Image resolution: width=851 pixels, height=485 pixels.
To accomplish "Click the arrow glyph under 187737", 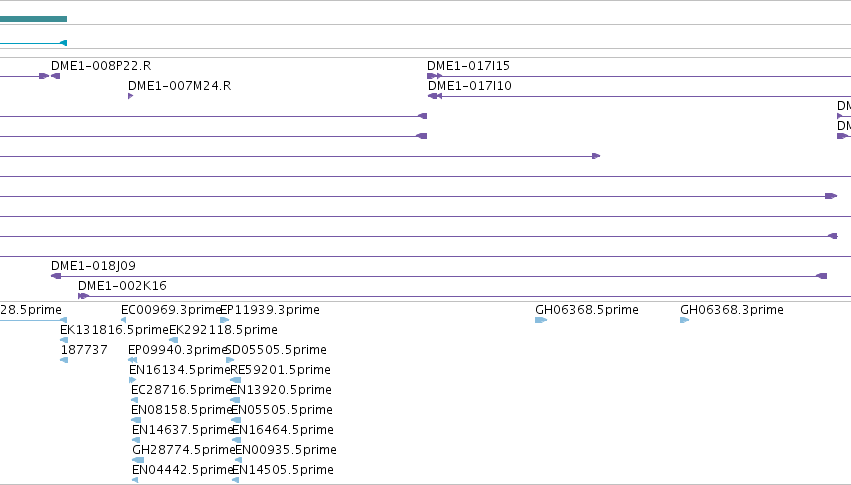I will click(64, 360).
